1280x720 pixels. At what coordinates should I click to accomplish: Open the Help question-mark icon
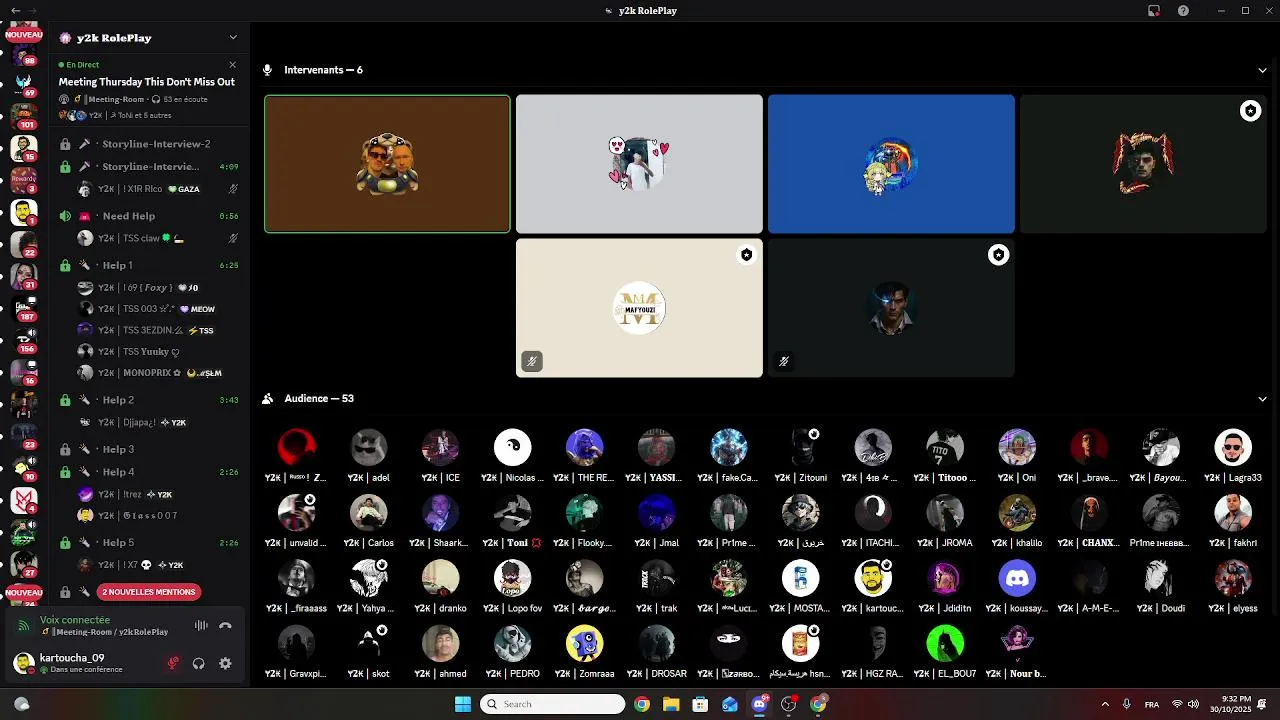point(1183,11)
